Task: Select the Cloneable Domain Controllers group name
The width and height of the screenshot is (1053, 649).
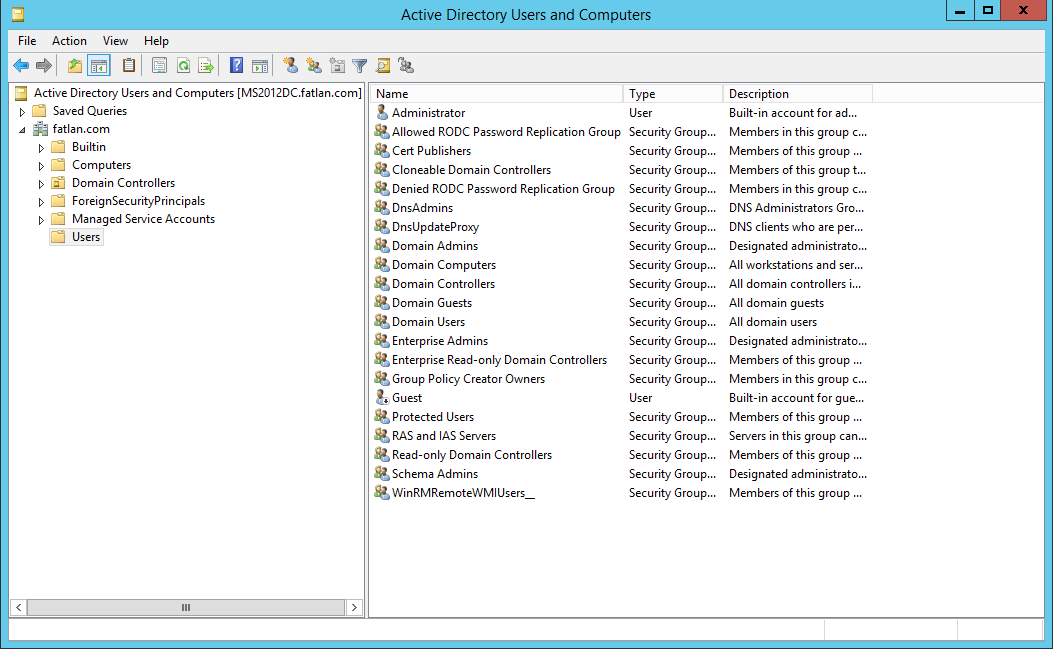Action: (471, 170)
